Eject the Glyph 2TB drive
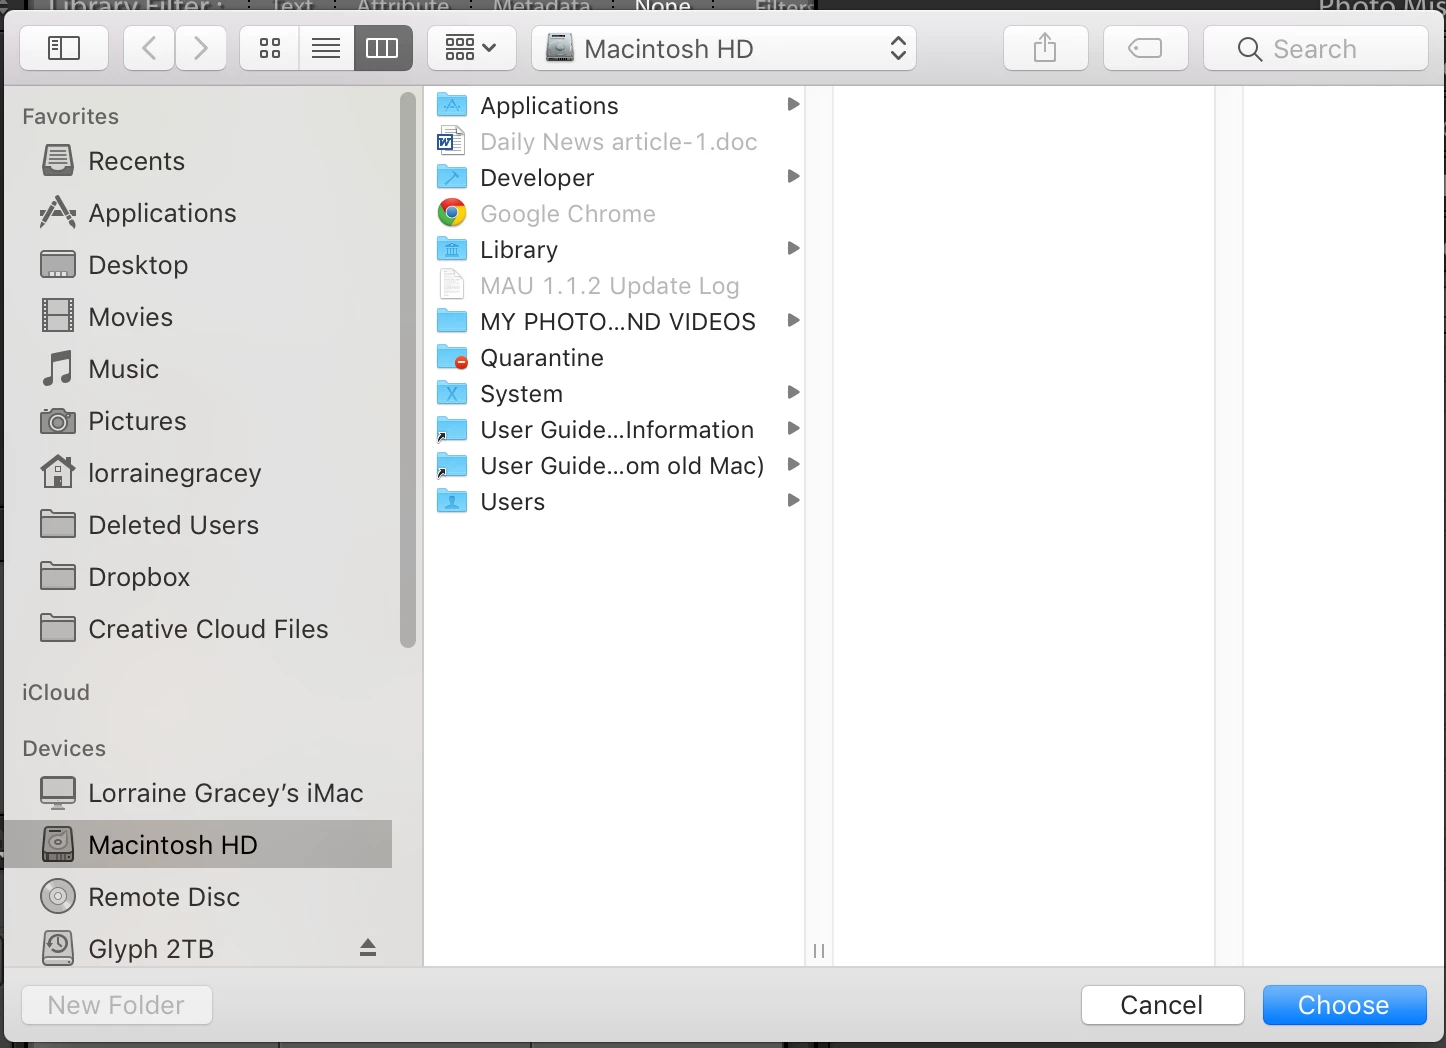This screenshot has width=1446, height=1048. pos(368,947)
